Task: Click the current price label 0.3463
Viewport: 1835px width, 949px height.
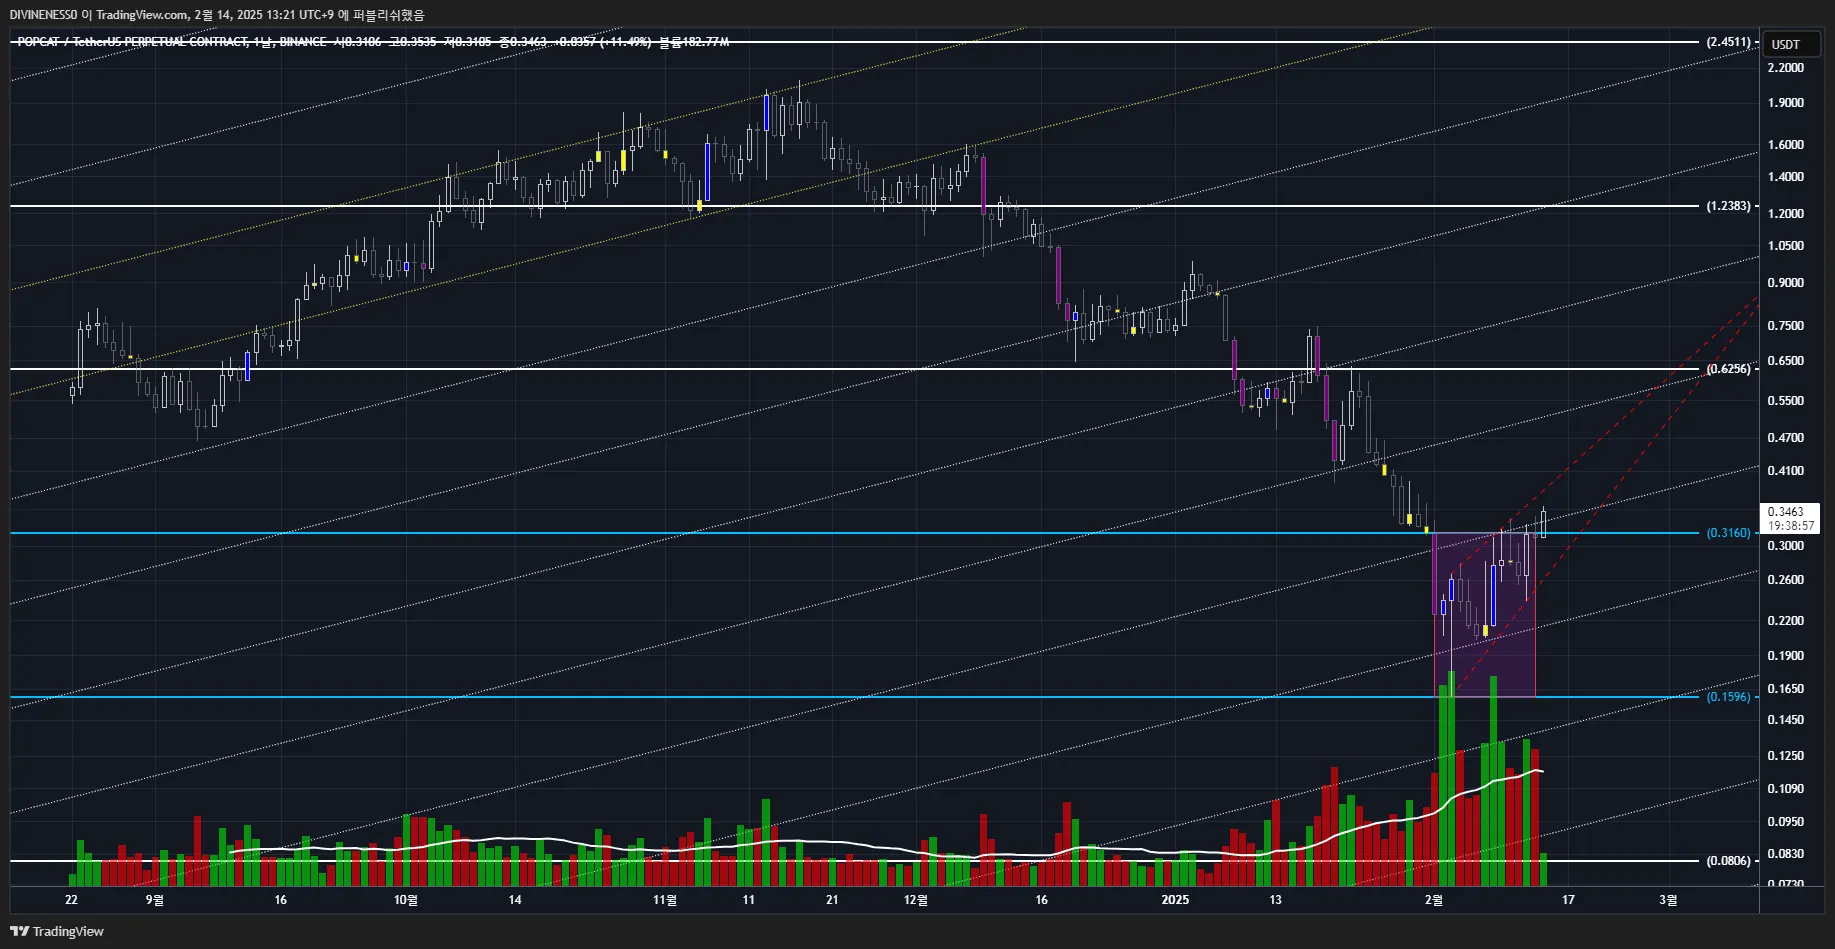Action: click(x=1785, y=512)
